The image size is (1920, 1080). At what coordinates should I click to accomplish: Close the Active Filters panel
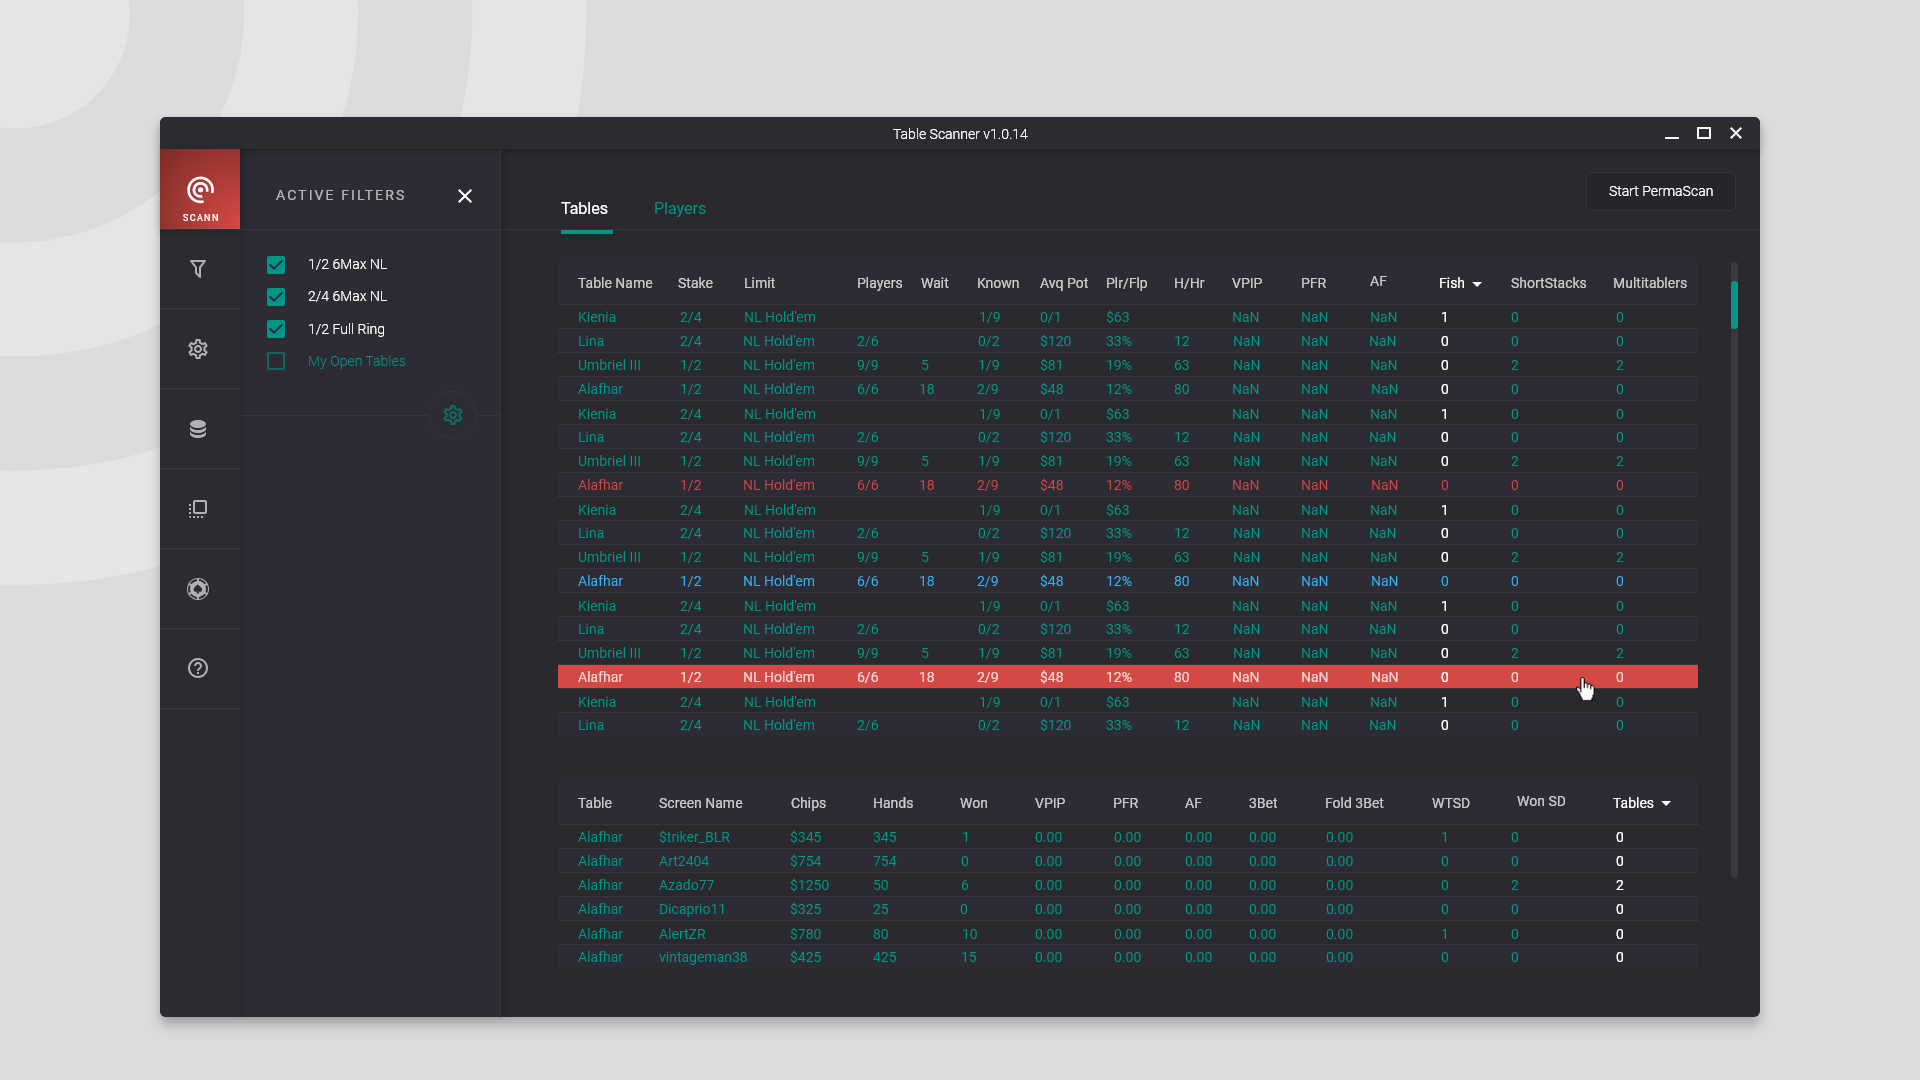(x=465, y=196)
